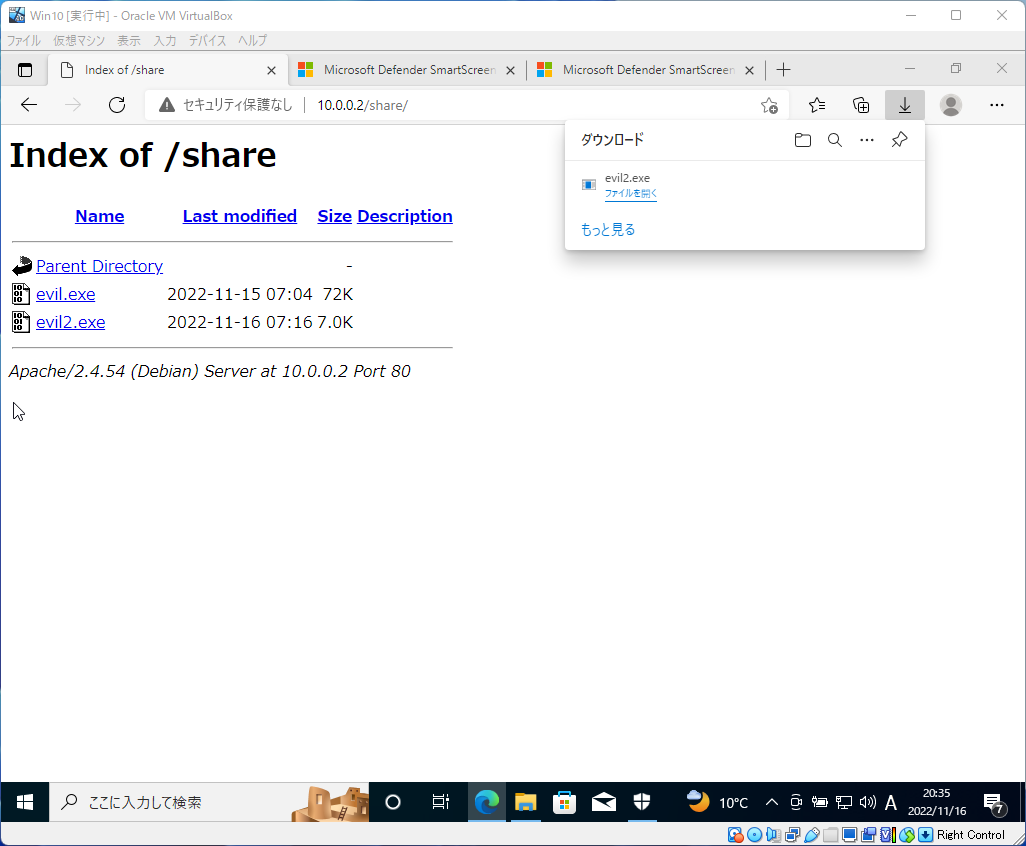Sort listing by Description column
This screenshot has height=846, width=1026.
tap(405, 216)
